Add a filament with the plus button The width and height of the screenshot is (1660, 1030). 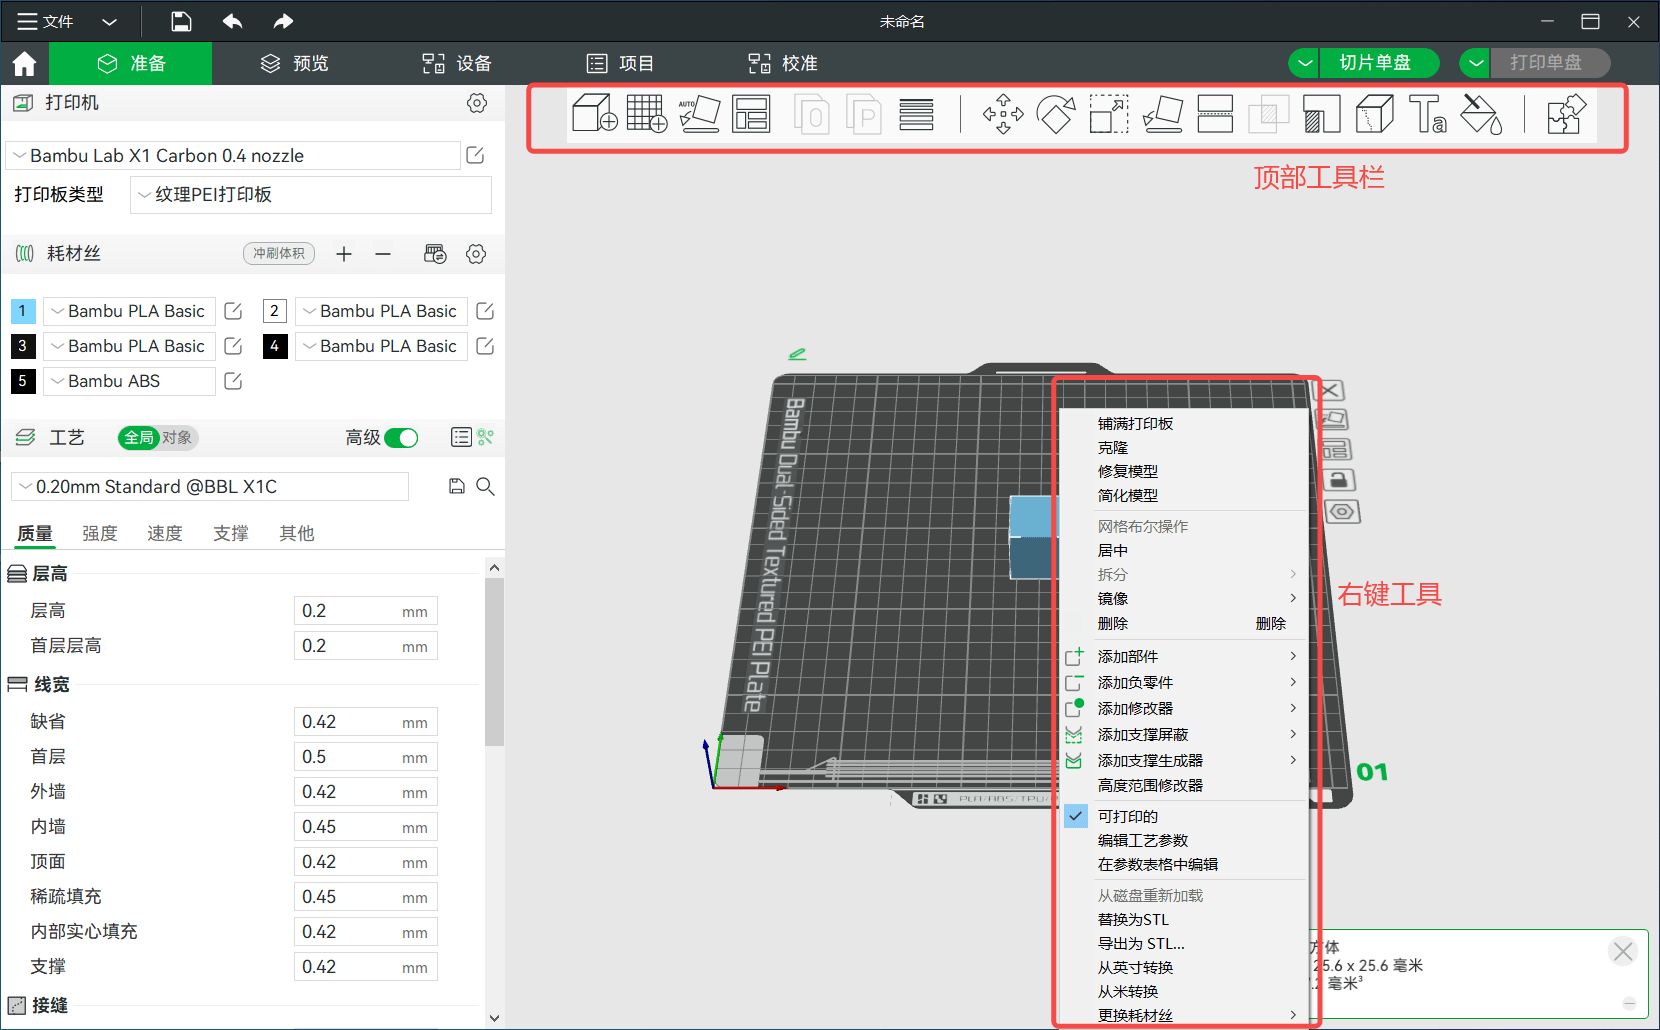click(x=344, y=254)
